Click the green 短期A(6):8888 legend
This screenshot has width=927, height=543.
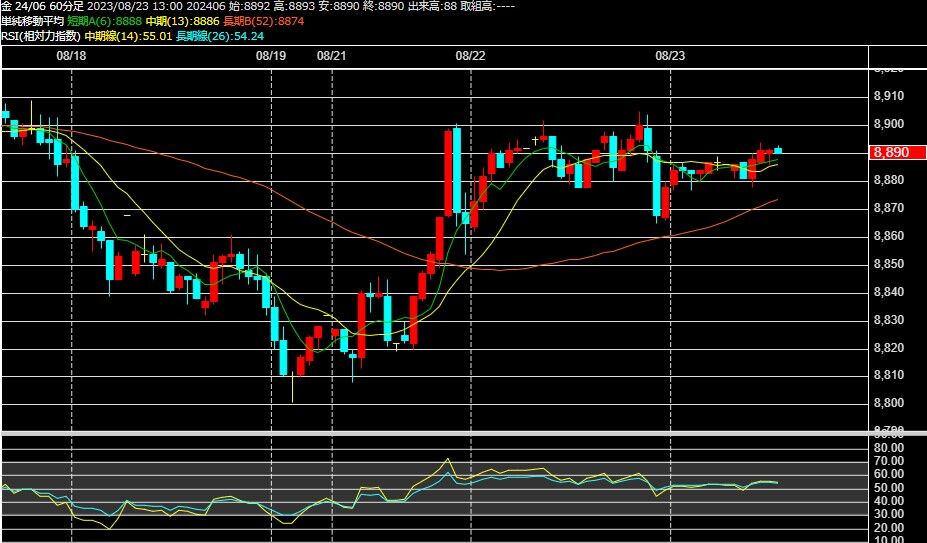click(105, 21)
